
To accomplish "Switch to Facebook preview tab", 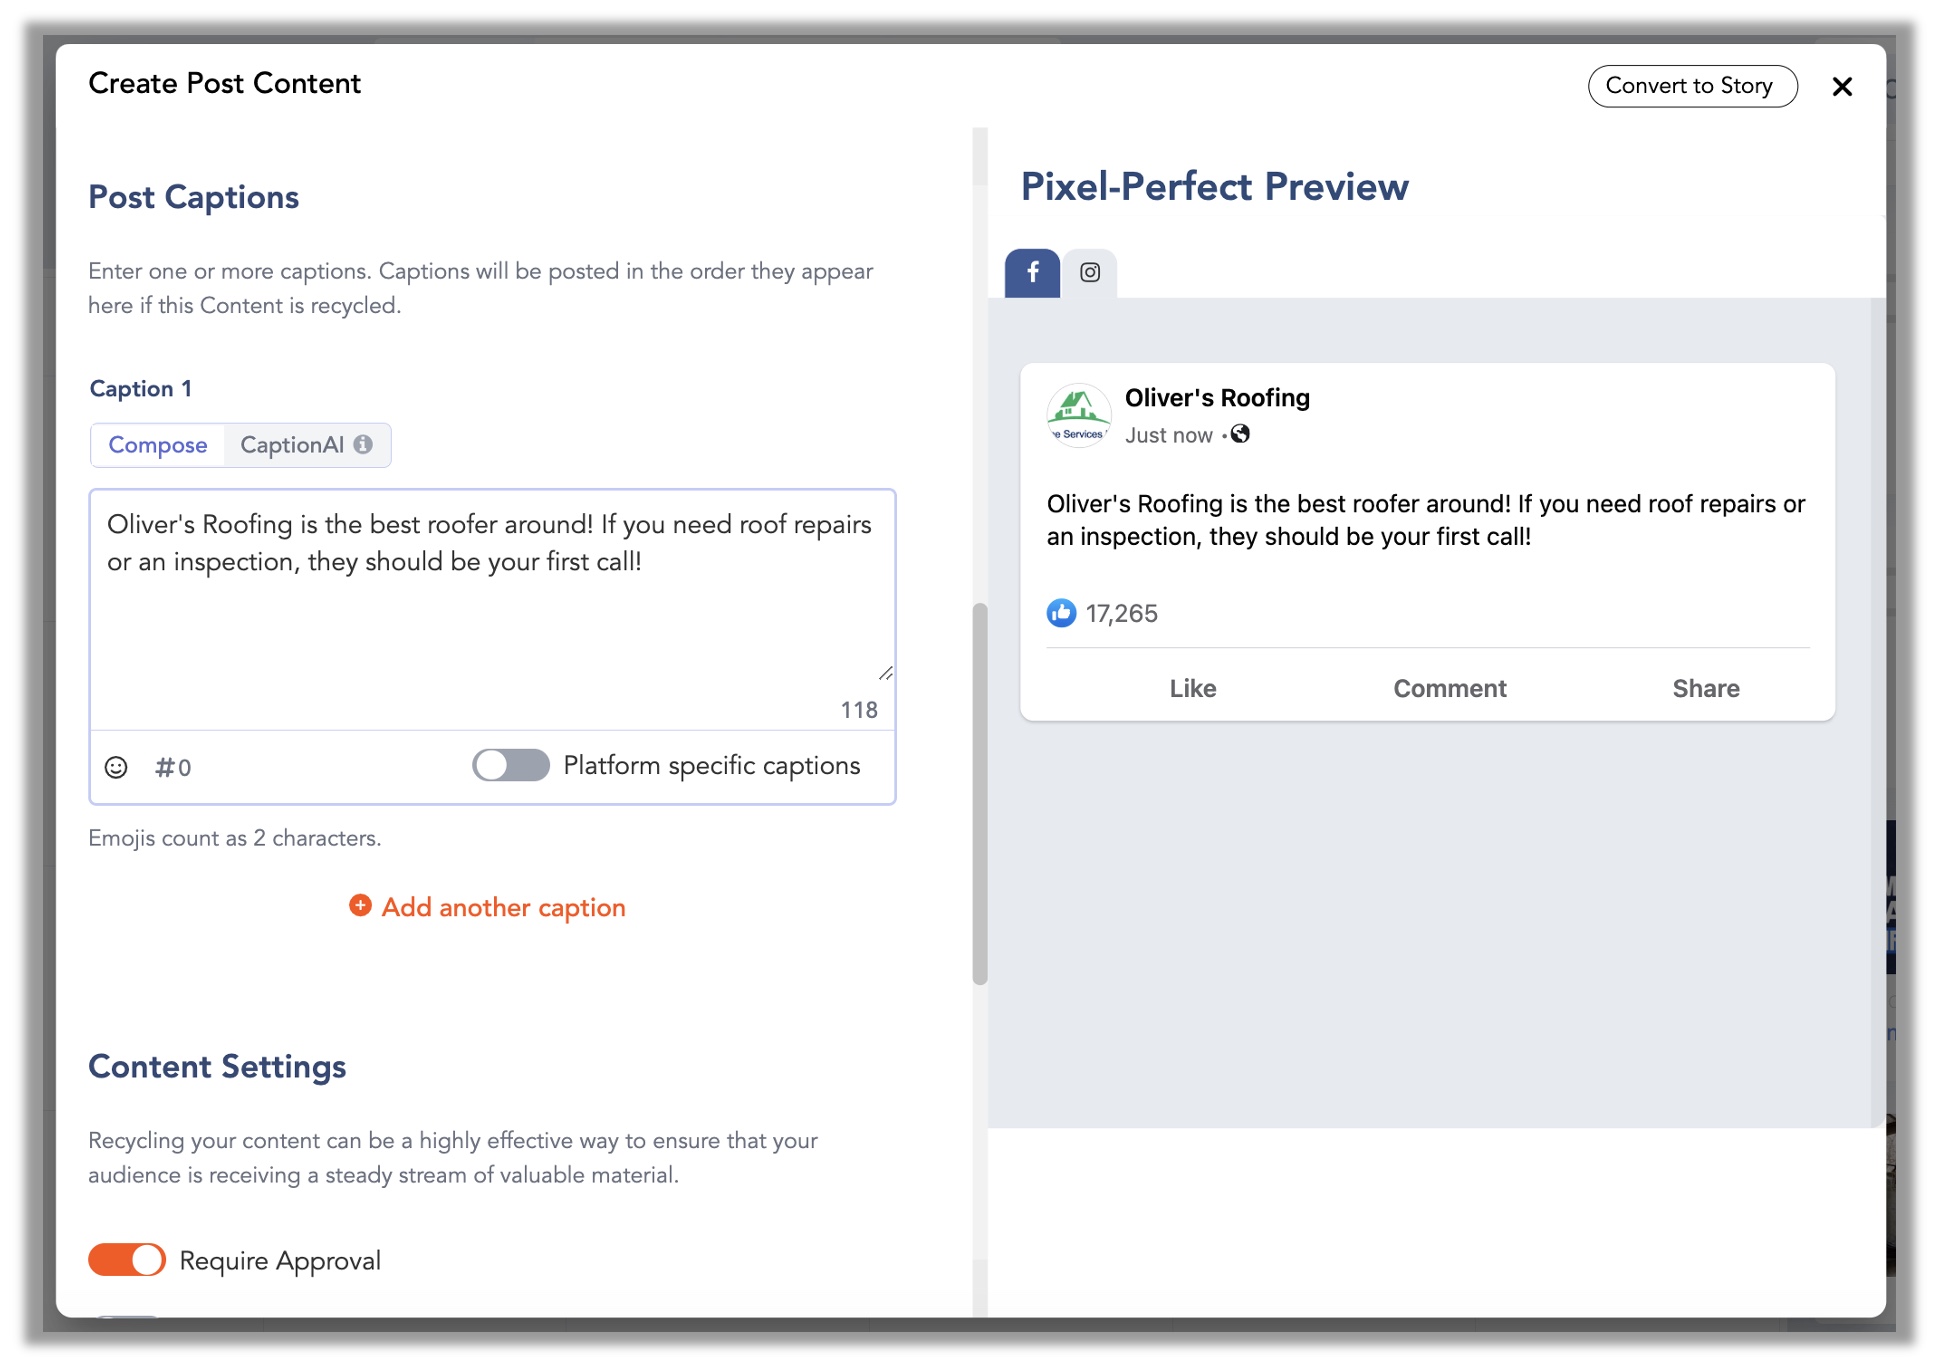I will coord(1032,272).
